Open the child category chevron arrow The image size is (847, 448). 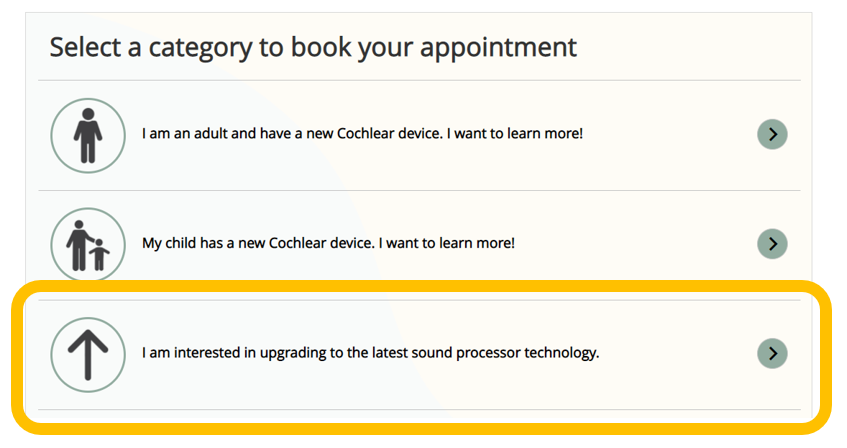pos(772,244)
